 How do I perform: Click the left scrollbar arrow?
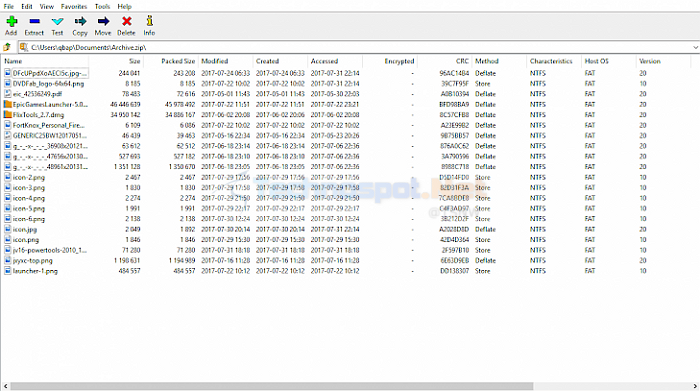tap(5, 386)
